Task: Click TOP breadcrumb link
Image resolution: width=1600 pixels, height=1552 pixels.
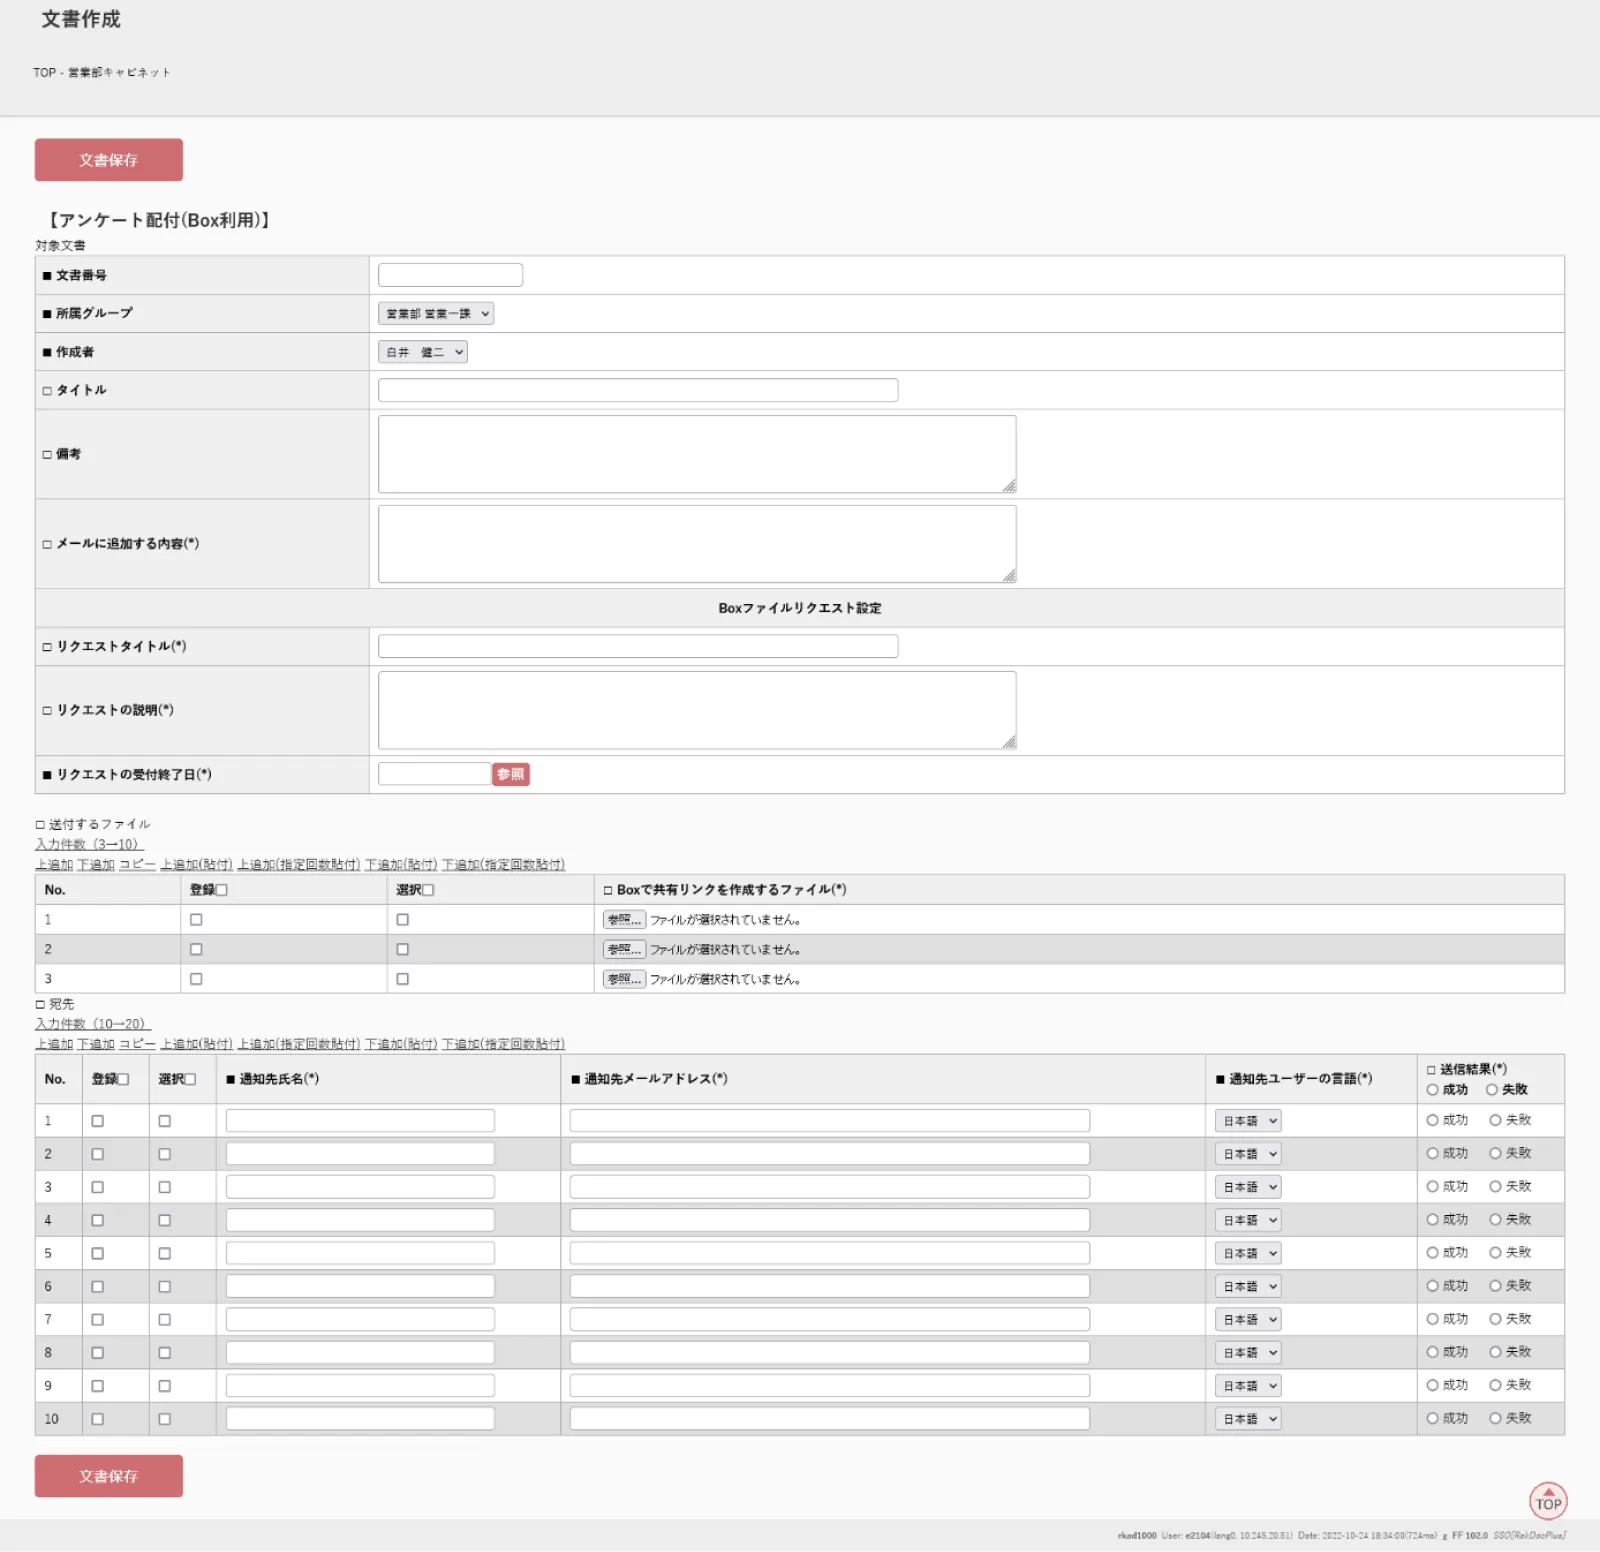Action: (44, 73)
